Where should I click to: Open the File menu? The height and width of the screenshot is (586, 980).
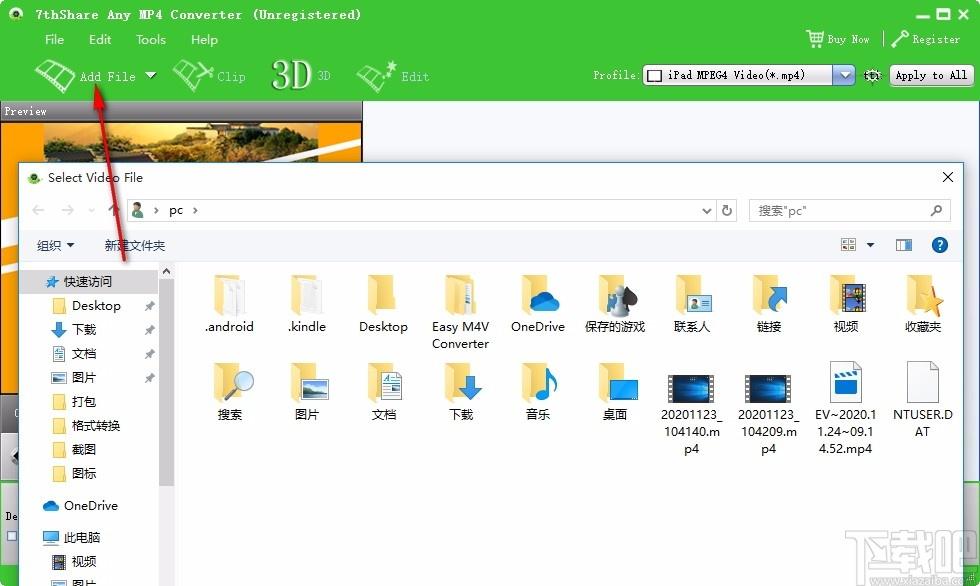(54, 39)
